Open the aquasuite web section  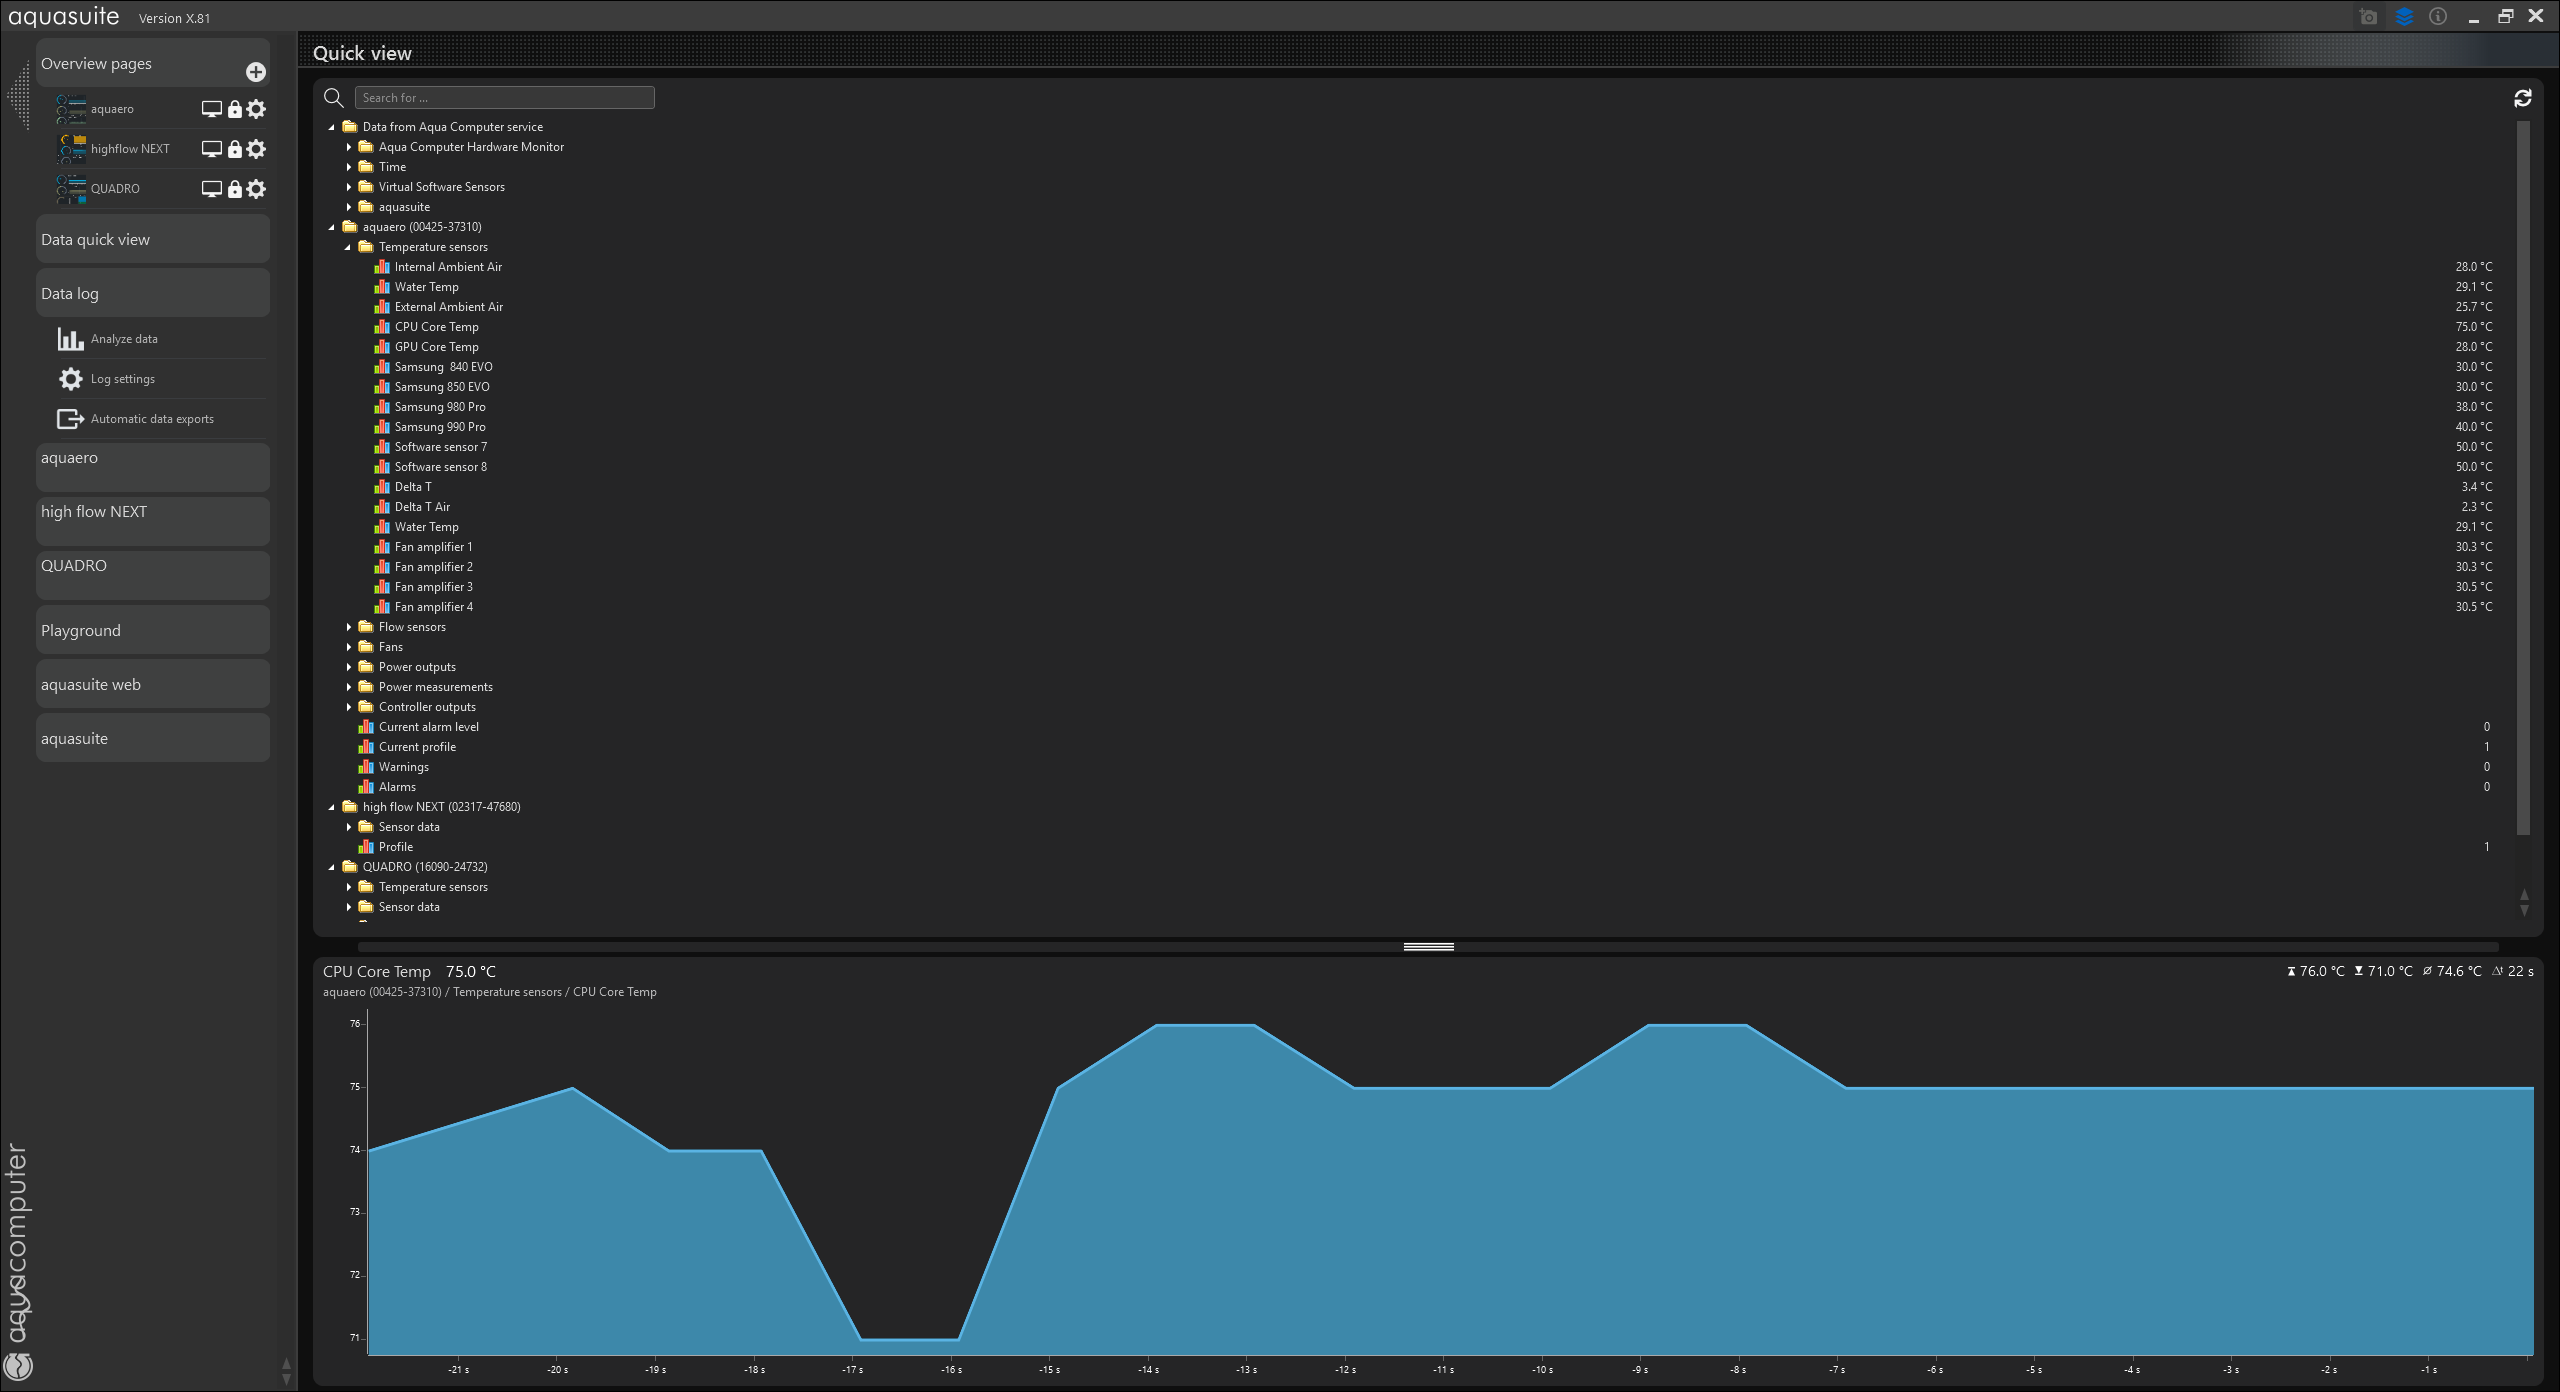153,684
